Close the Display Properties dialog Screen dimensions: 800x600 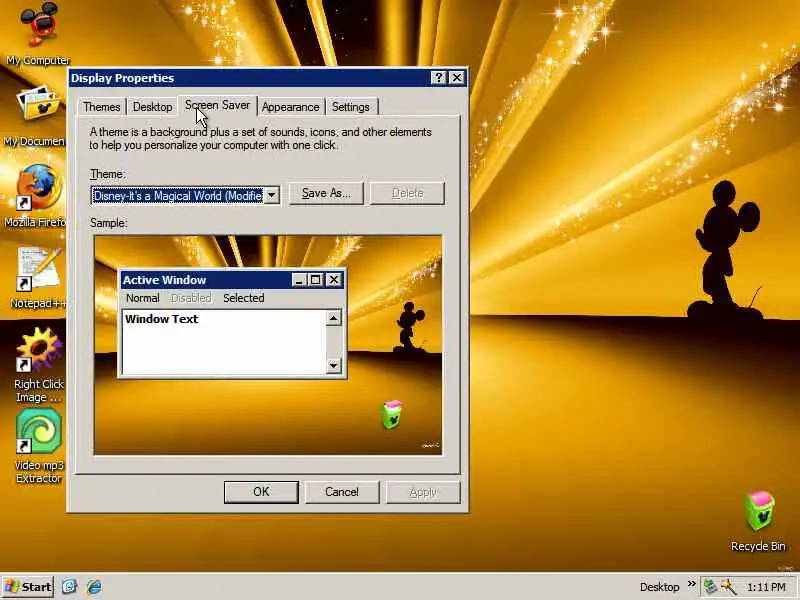point(457,78)
